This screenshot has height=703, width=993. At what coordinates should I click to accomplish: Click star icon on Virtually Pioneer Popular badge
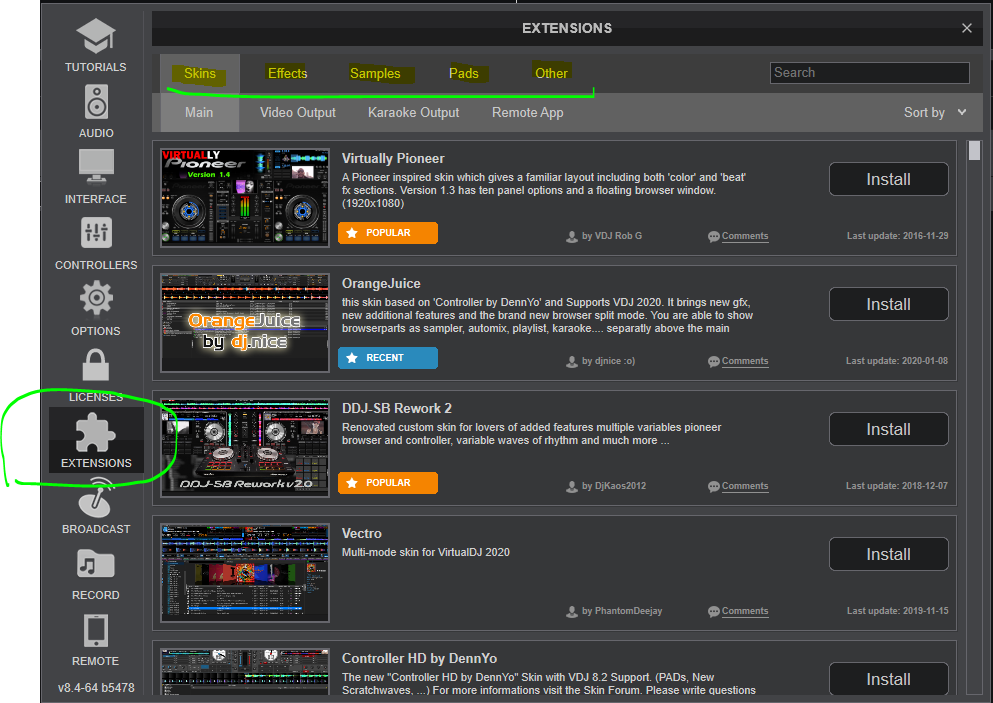(x=352, y=233)
